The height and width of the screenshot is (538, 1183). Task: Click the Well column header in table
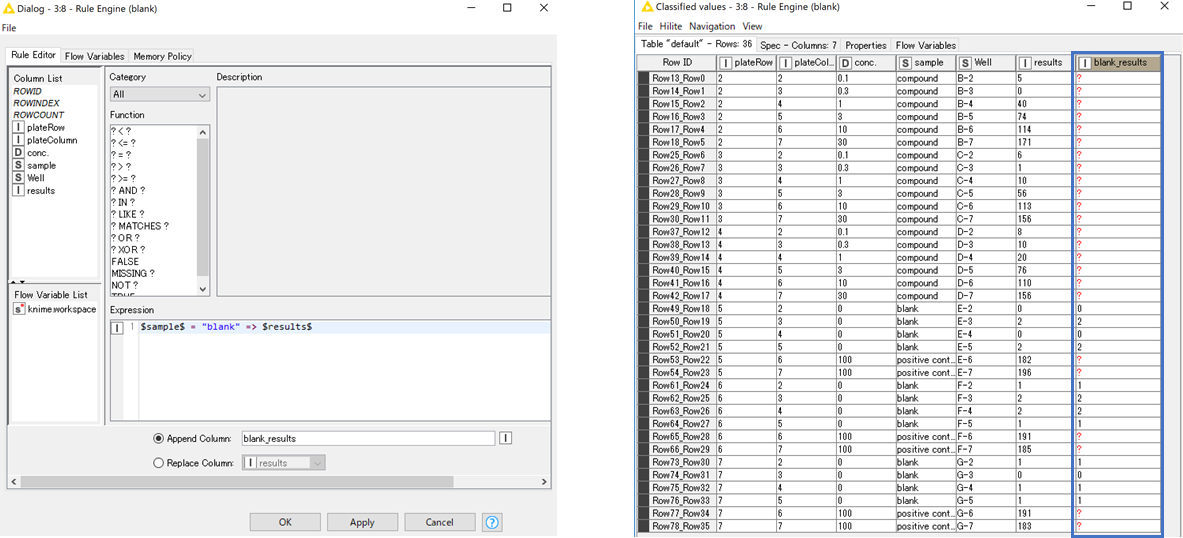[x=985, y=63]
